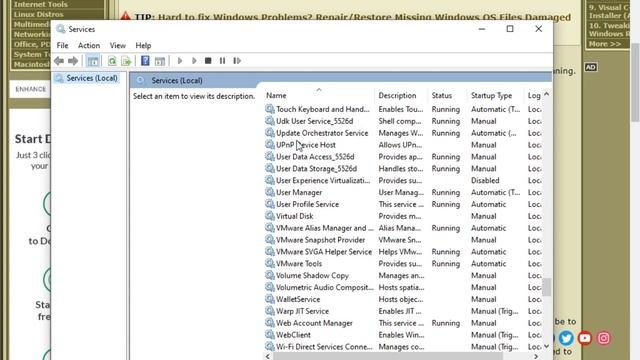640x360 pixels.
Task: Click the AD badge in browser page
Action: (x=591, y=67)
